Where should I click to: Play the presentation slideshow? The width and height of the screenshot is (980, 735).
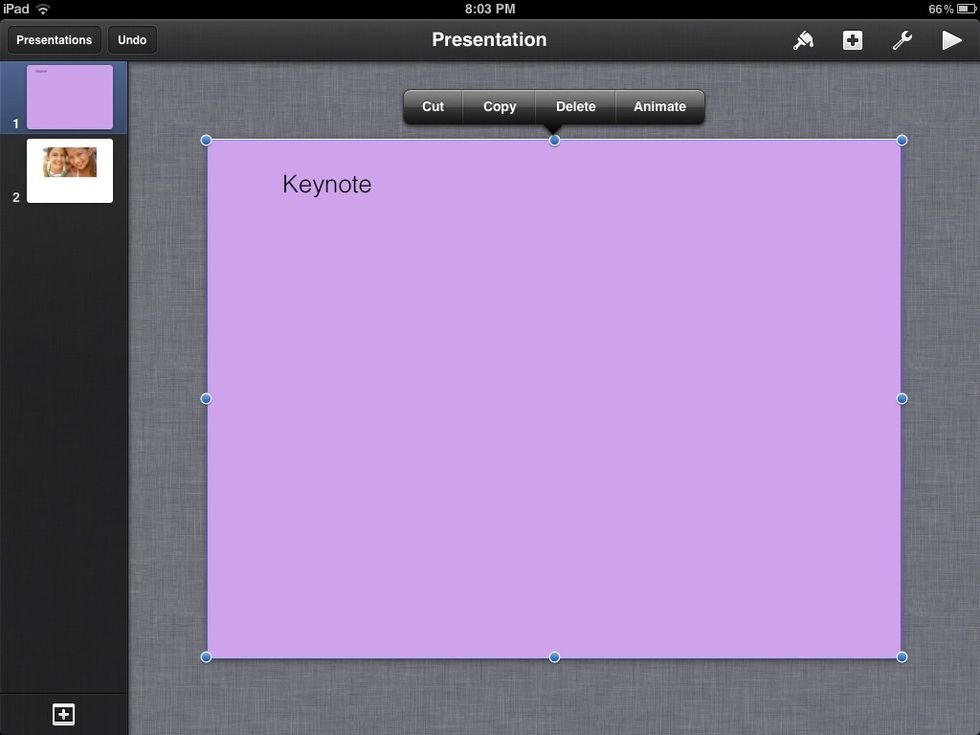coord(951,40)
